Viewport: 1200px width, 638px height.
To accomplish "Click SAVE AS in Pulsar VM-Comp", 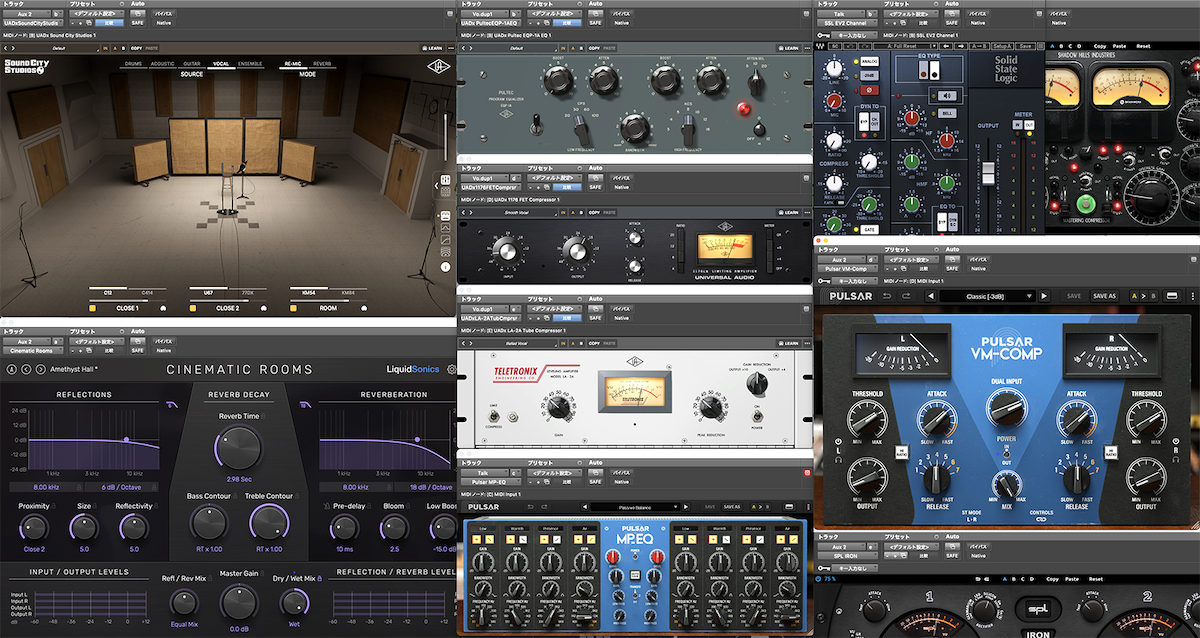I will [x=1104, y=296].
